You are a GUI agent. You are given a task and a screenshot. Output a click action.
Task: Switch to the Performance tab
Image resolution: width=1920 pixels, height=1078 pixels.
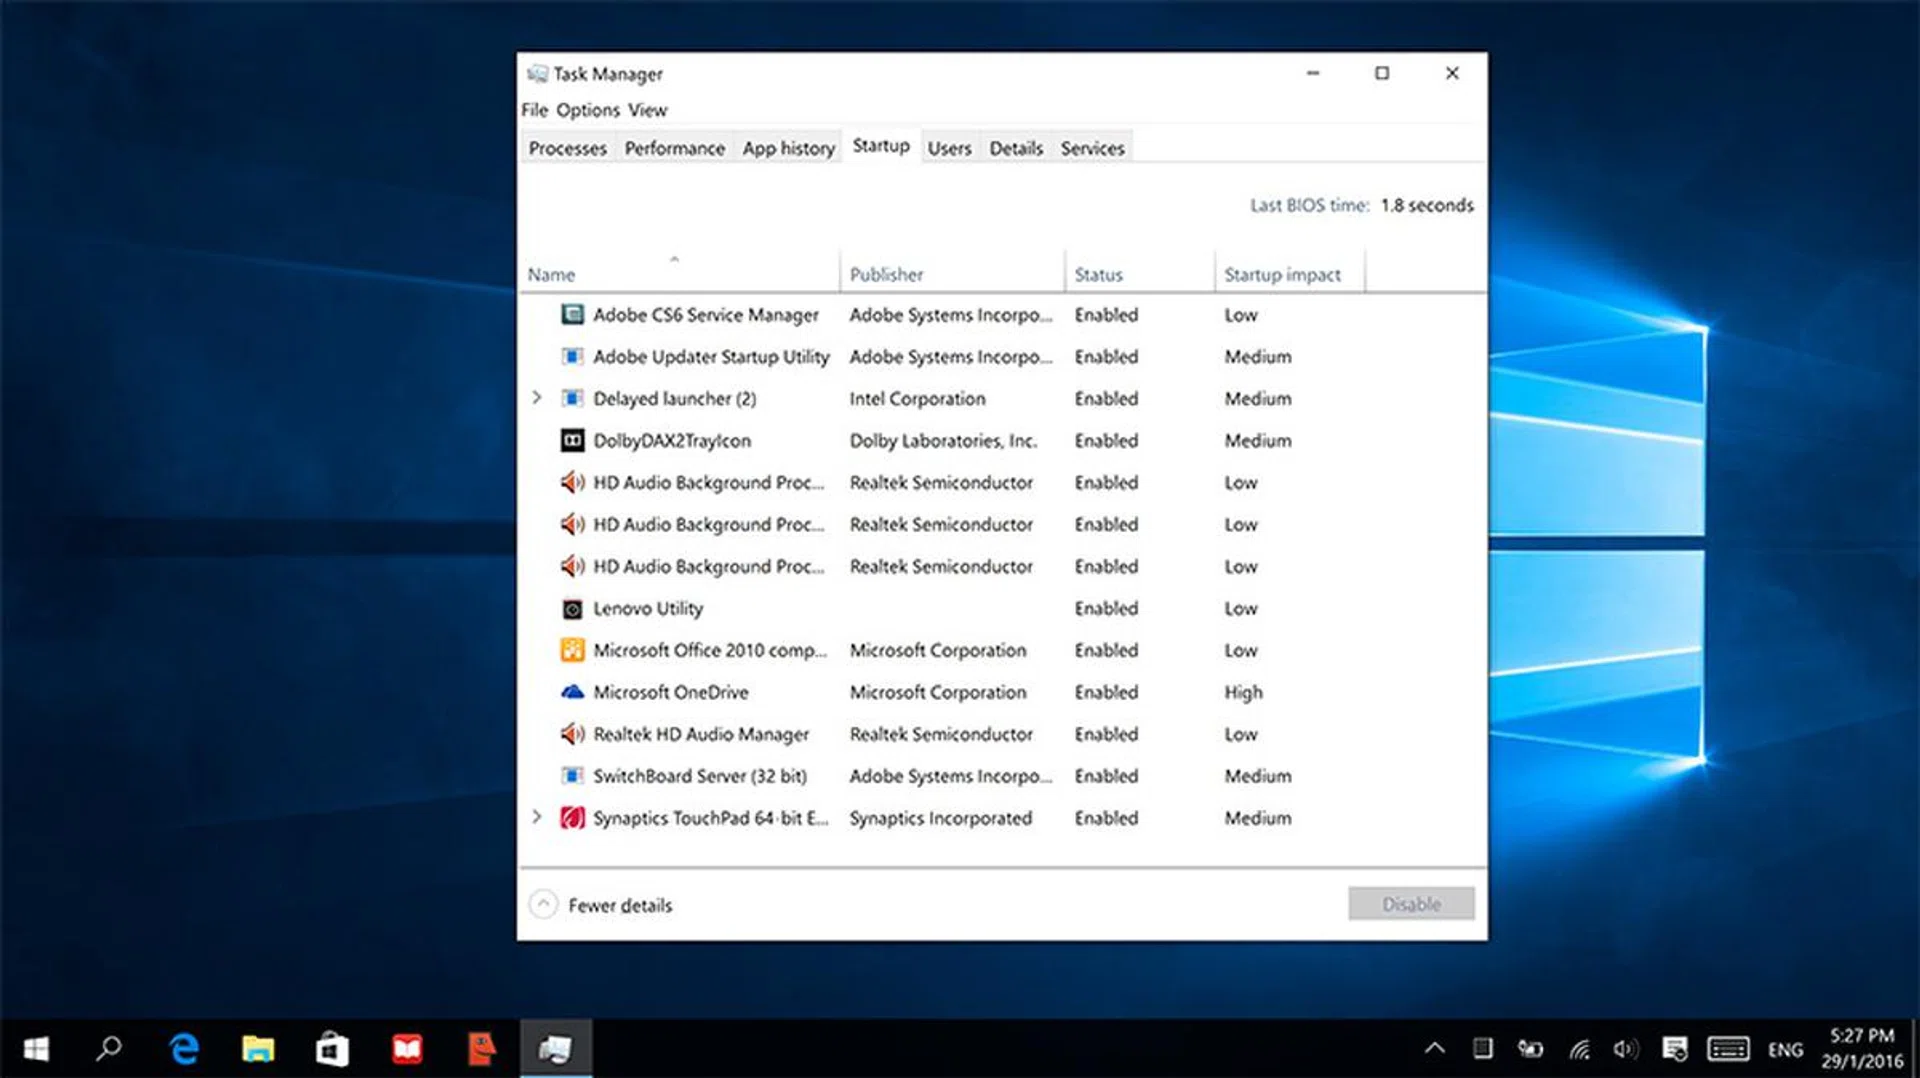point(674,148)
